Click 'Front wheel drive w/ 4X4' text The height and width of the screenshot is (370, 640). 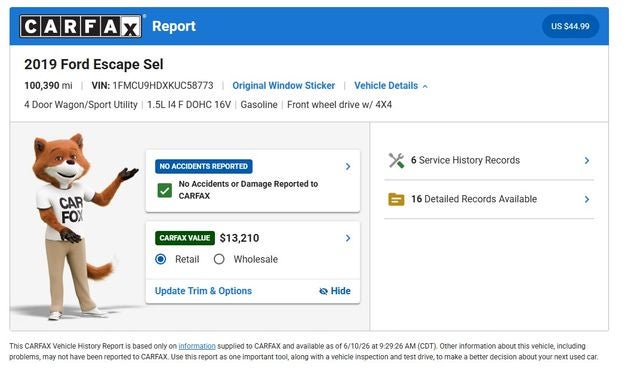(340, 105)
